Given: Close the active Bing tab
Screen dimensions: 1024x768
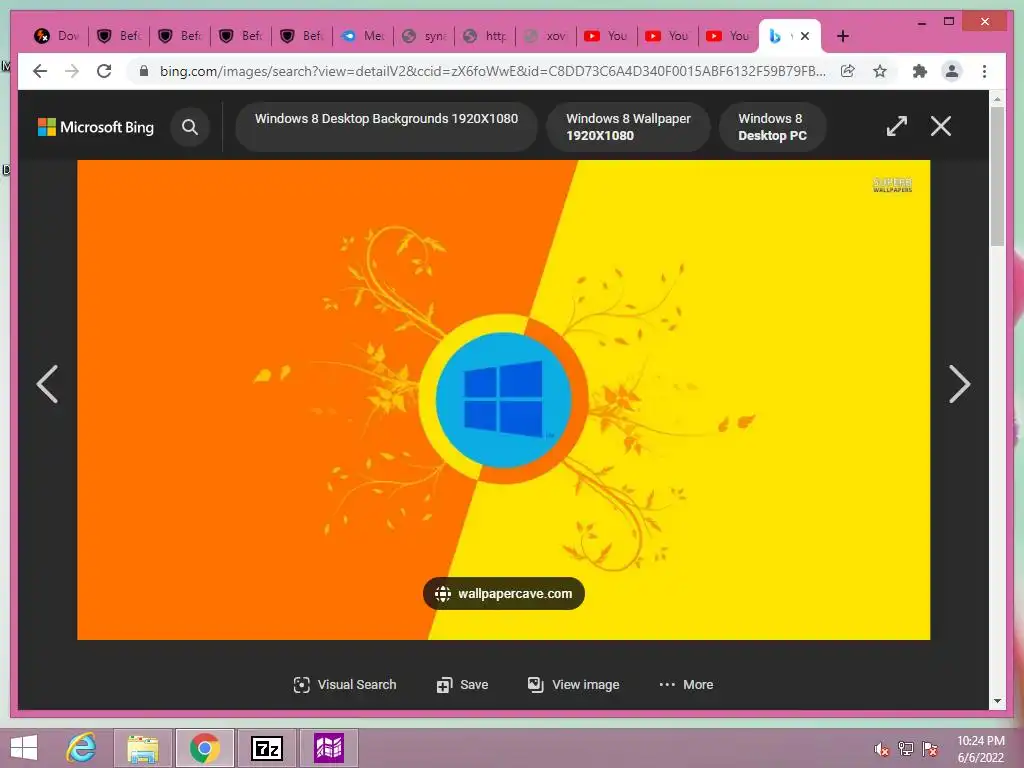Looking at the screenshot, I should [805, 36].
